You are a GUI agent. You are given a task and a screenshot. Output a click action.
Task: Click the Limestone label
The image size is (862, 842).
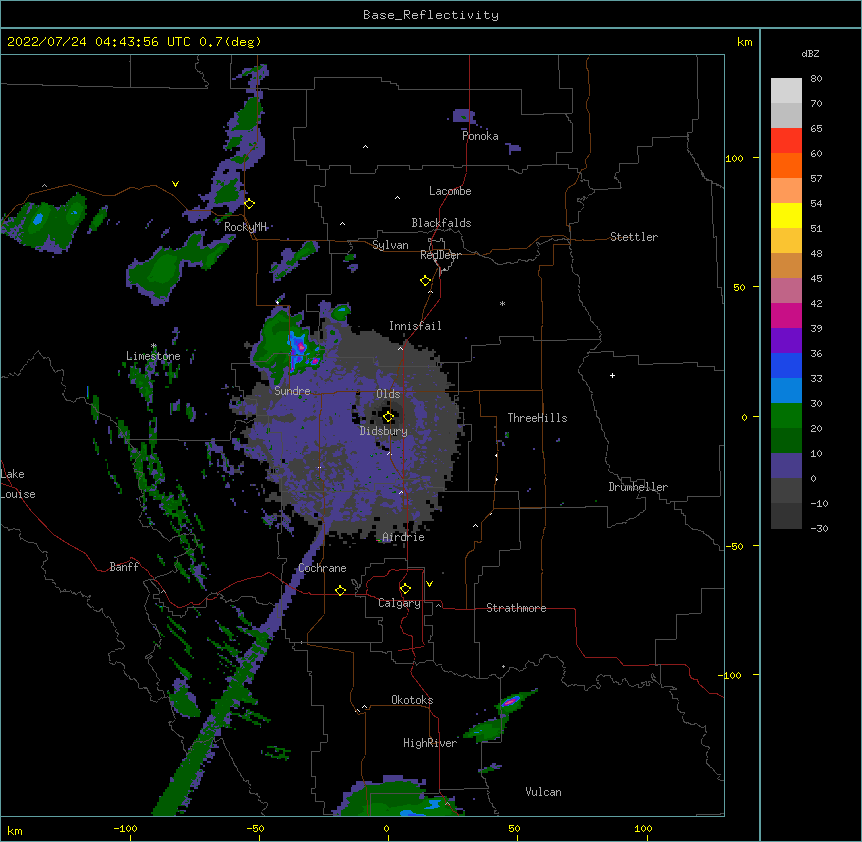[x=153, y=356]
